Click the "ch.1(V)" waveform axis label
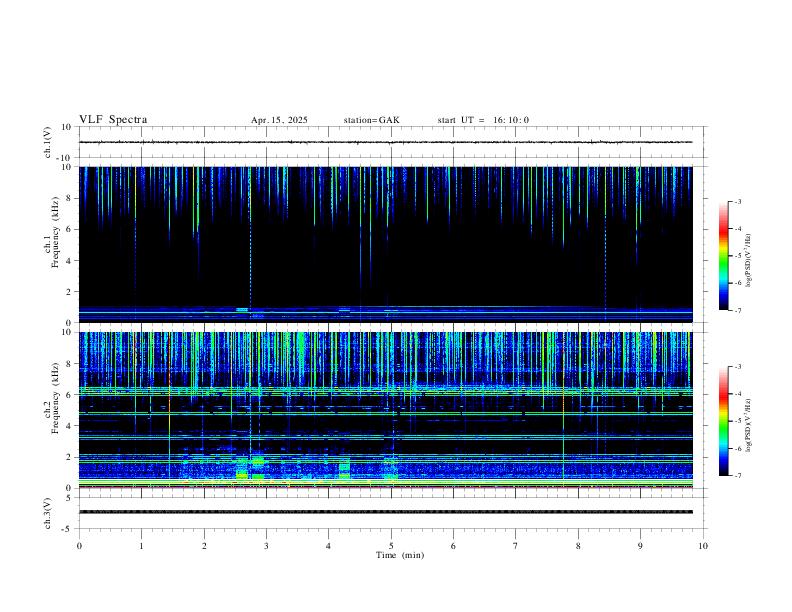The width and height of the screenshot is (792, 612). pos(47,142)
